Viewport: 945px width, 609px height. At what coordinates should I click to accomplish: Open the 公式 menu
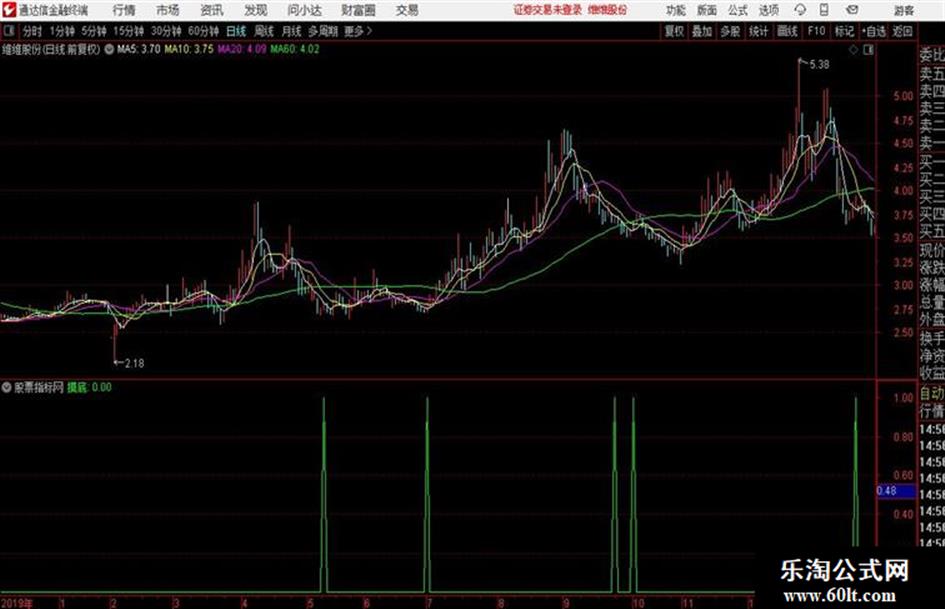tap(737, 10)
